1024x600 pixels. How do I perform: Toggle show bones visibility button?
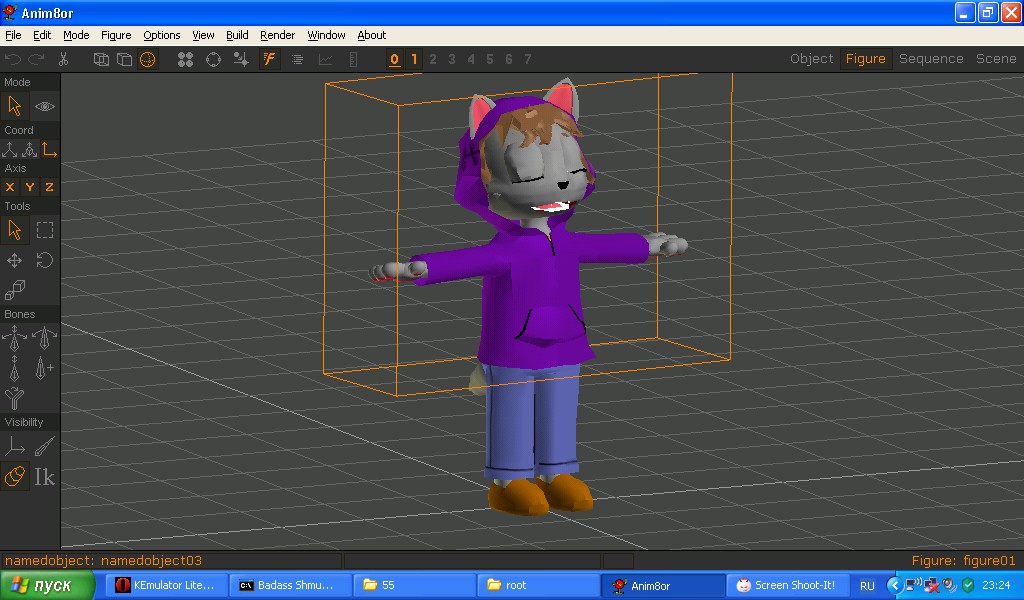click(x=45, y=446)
